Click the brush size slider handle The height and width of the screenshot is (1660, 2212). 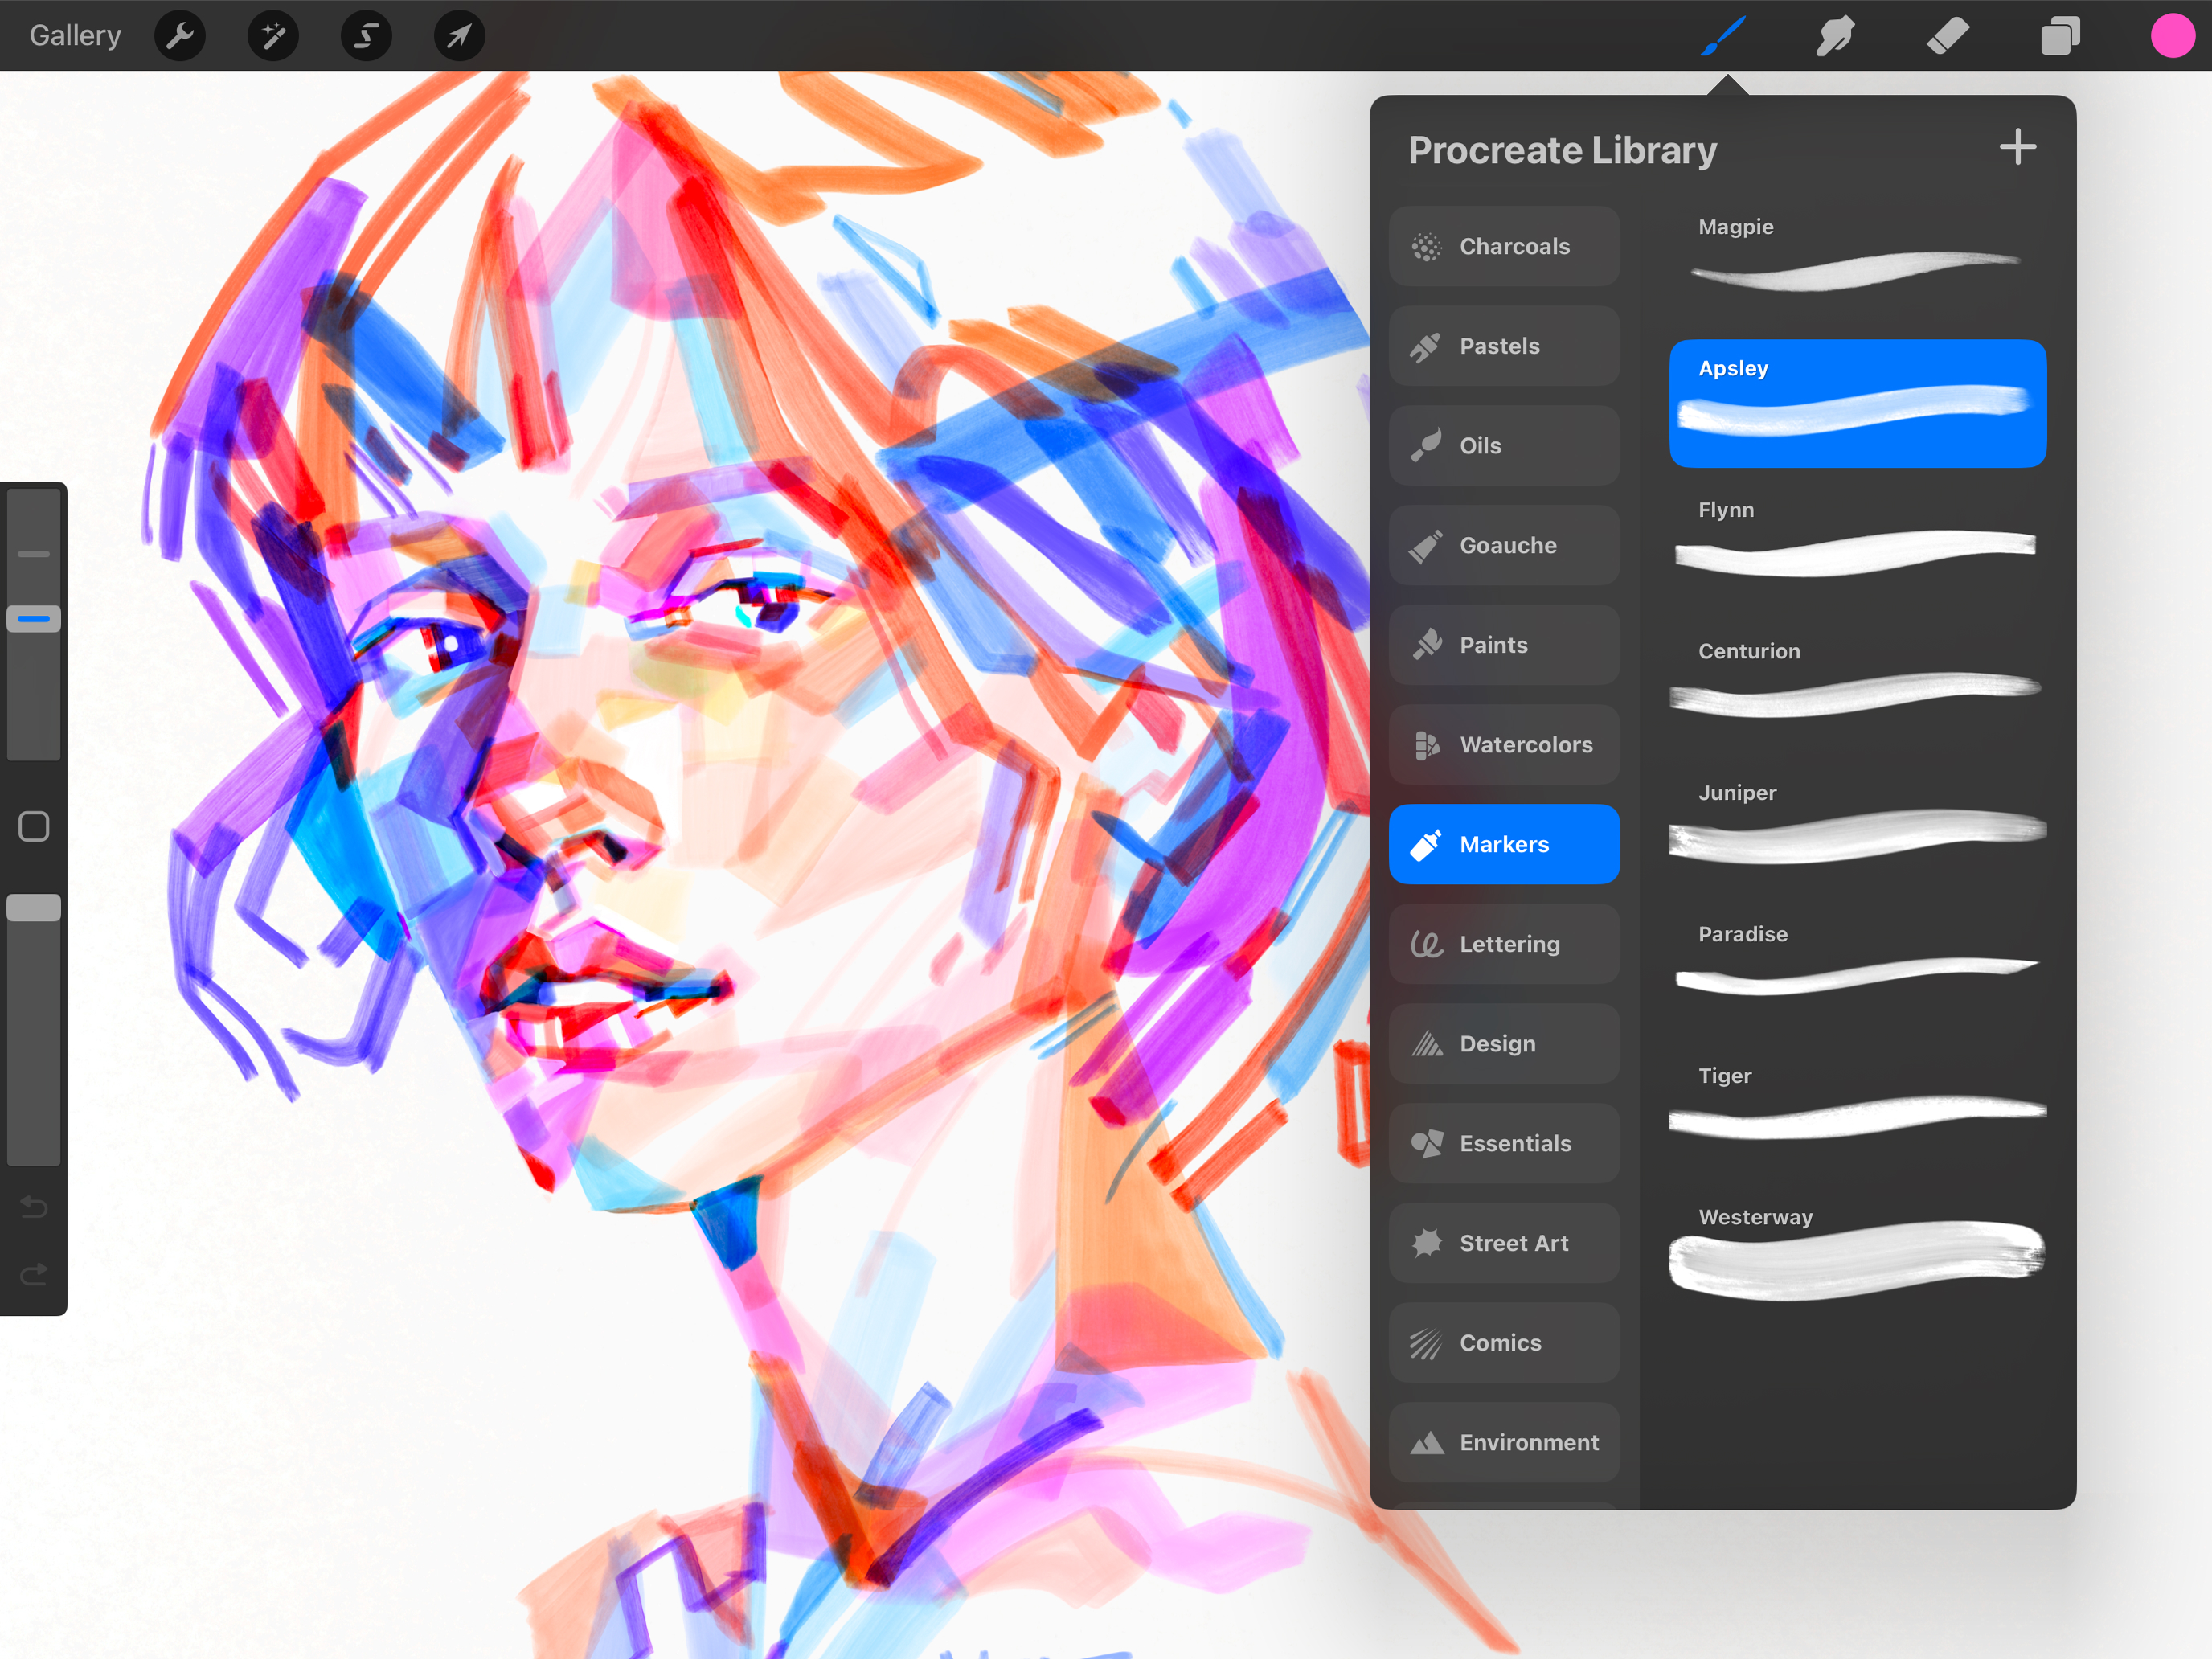click(x=34, y=619)
